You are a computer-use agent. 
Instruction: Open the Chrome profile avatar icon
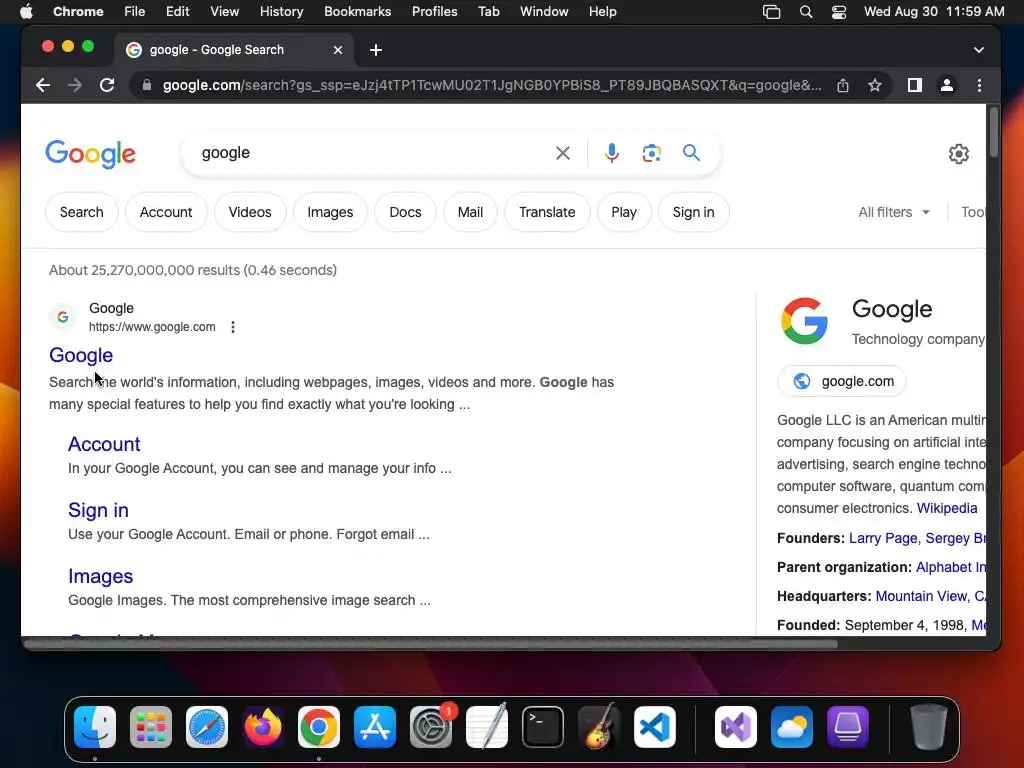tap(947, 85)
